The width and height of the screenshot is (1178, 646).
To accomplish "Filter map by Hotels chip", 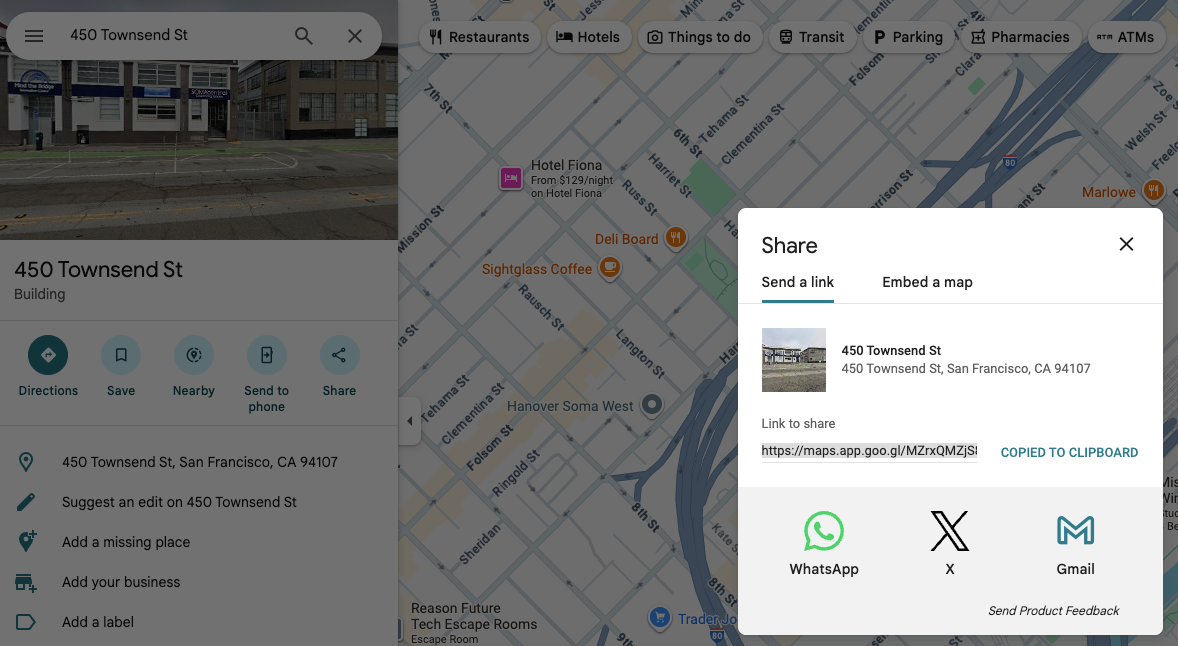I will coord(587,37).
